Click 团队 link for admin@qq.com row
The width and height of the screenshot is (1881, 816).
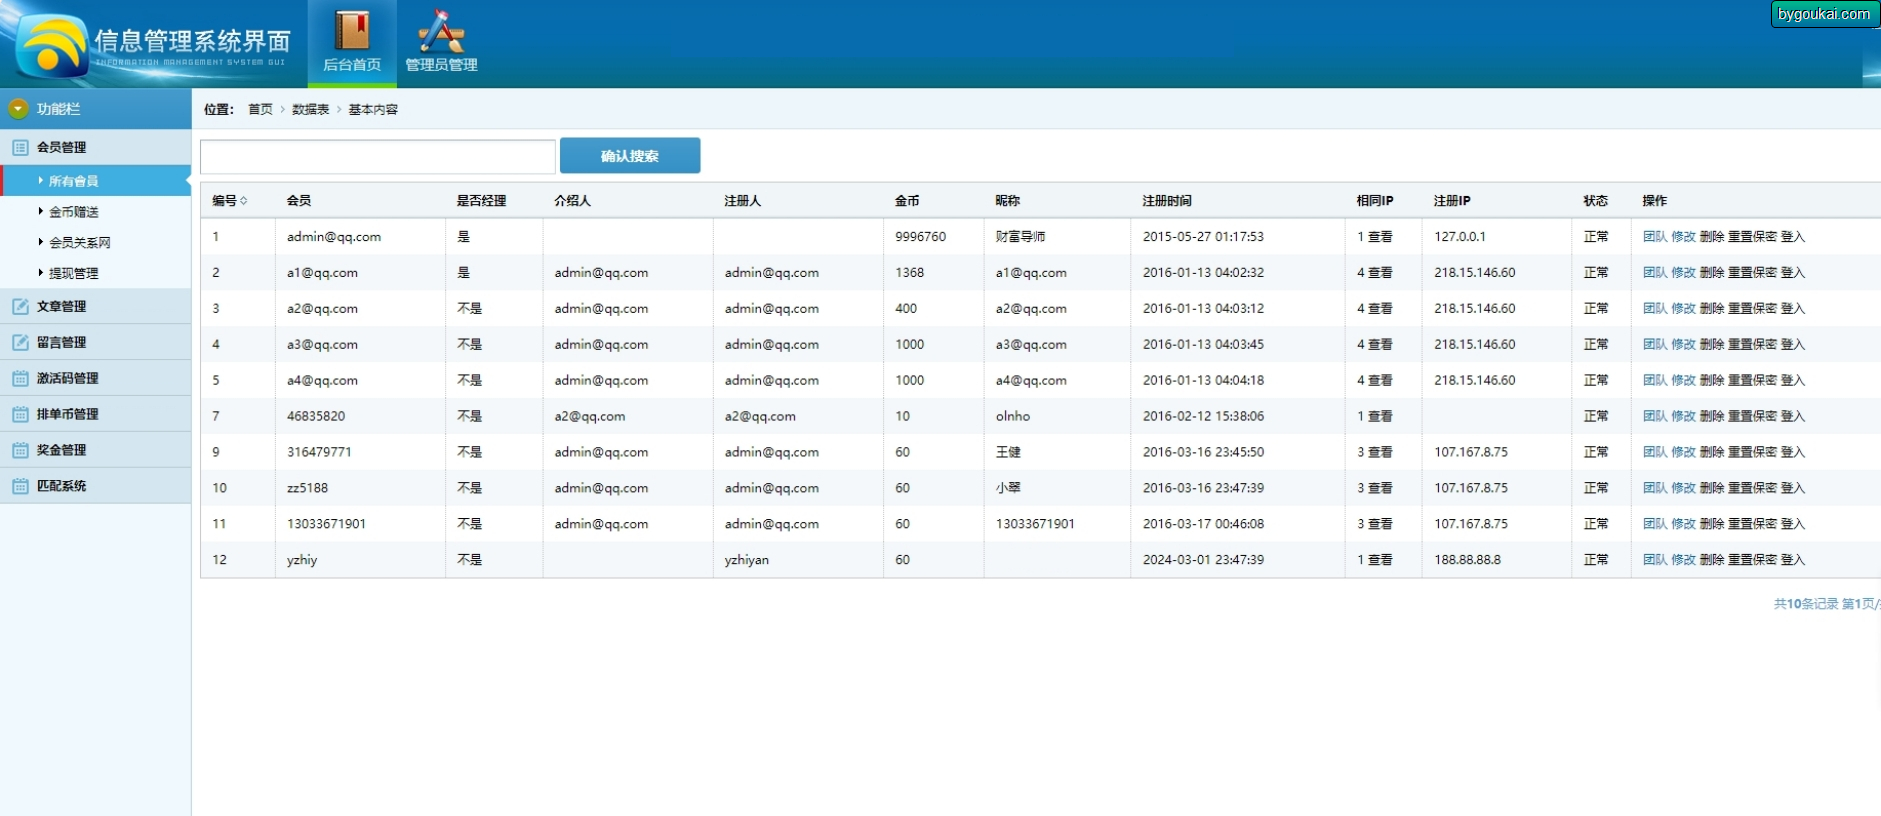point(1654,237)
